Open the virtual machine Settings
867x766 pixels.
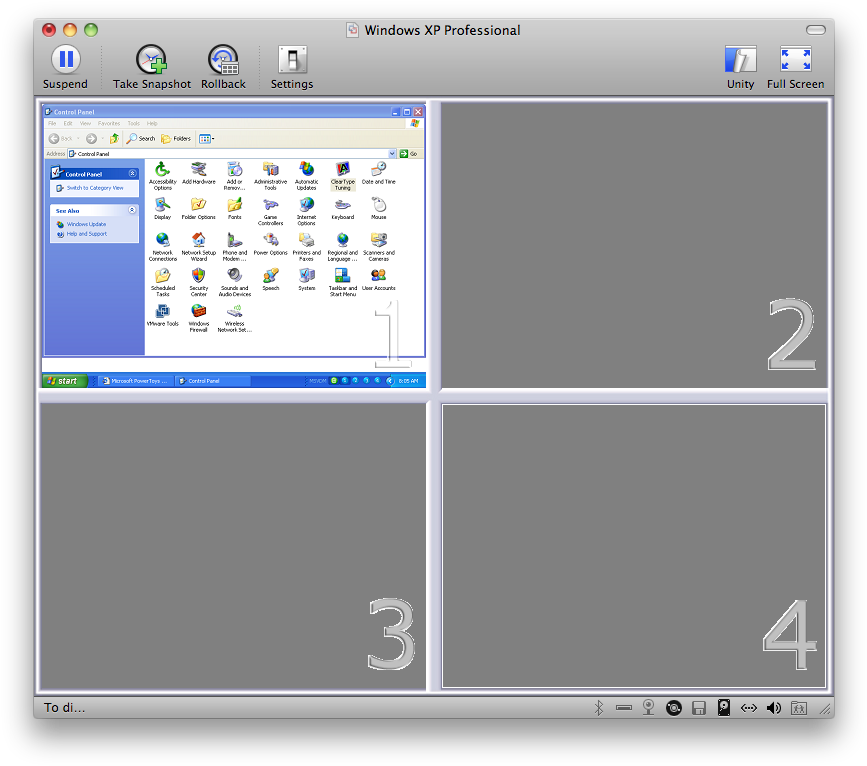tap(292, 58)
